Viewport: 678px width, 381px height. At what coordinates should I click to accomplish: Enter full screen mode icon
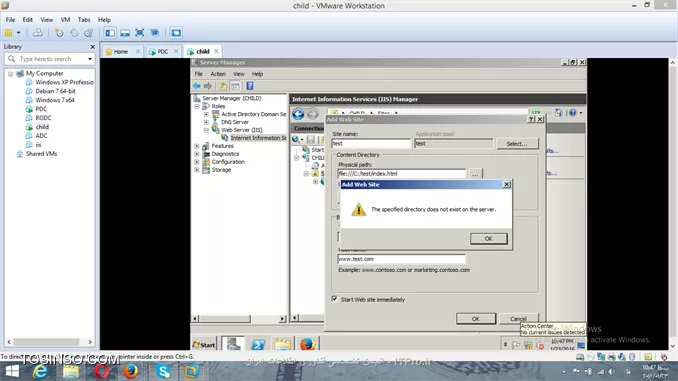pos(140,32)
